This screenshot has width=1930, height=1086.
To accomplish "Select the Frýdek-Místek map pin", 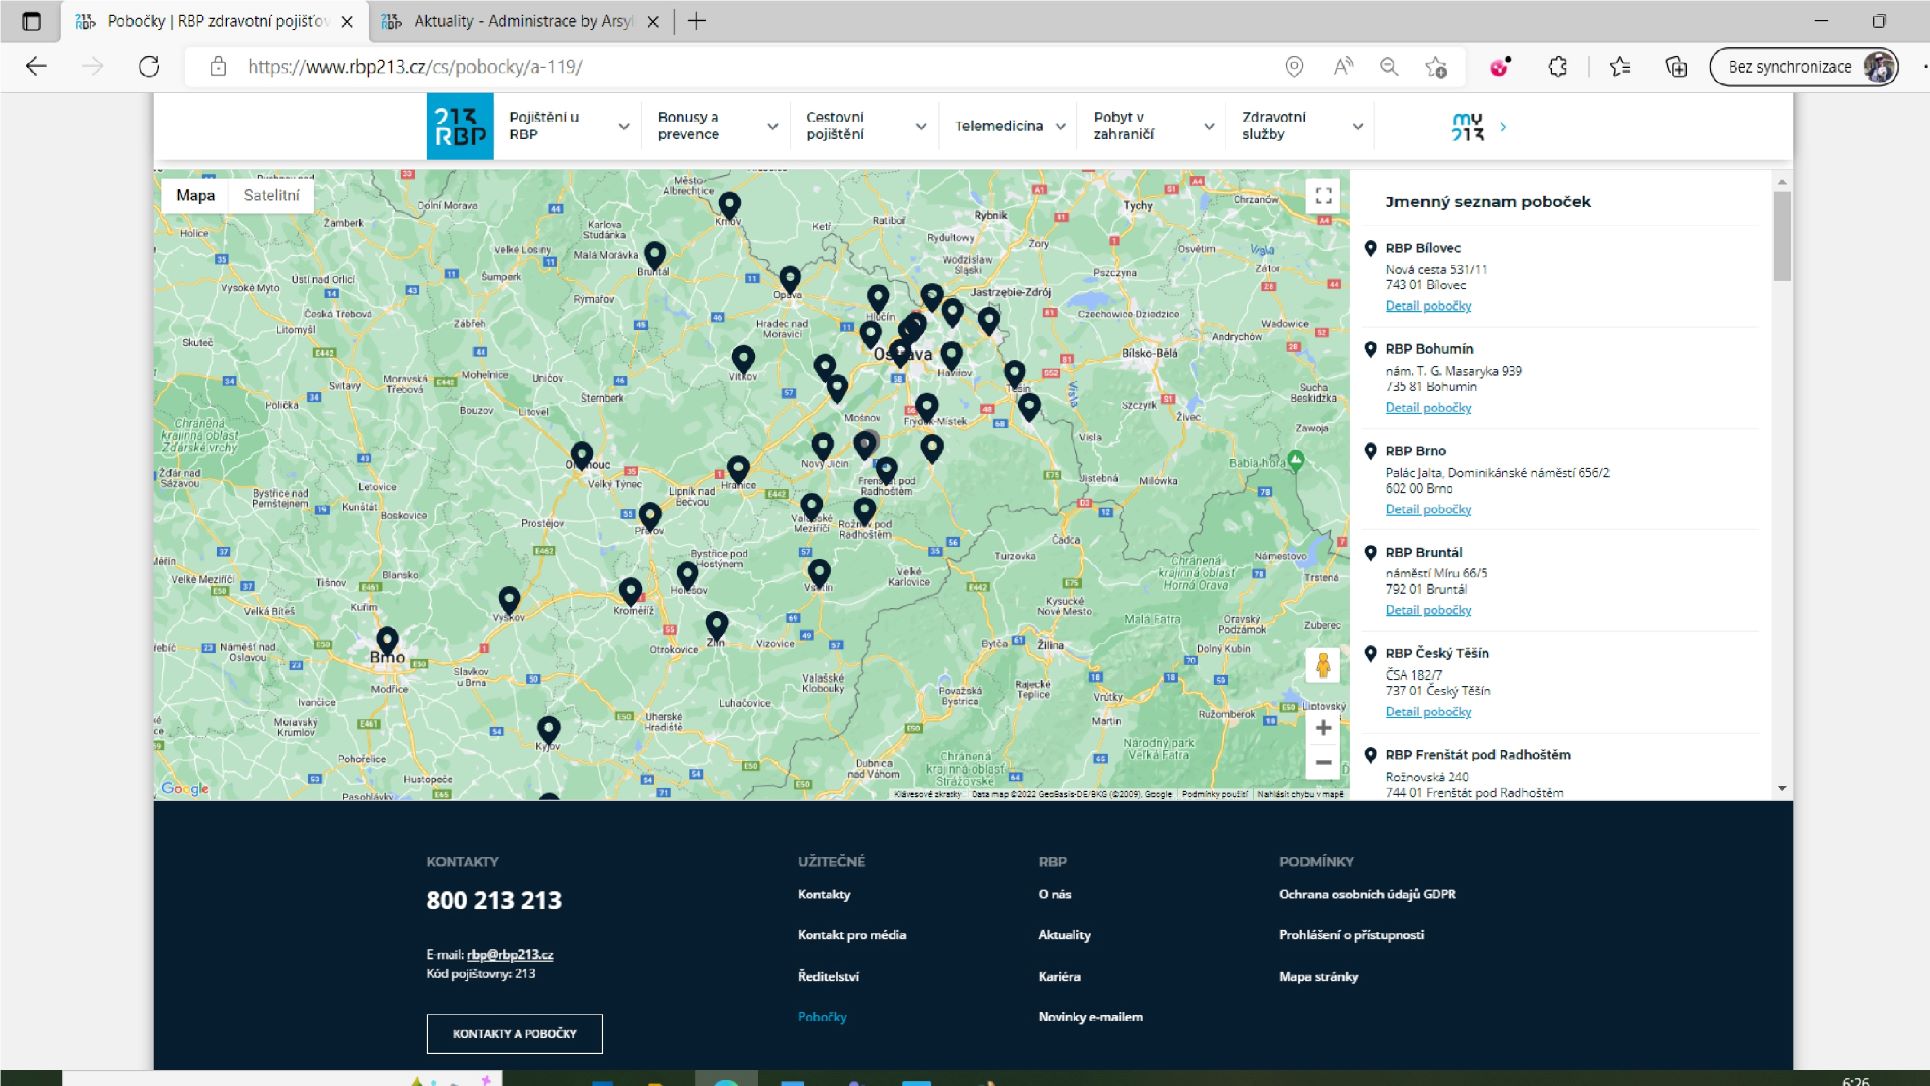I will coord(927,407).
